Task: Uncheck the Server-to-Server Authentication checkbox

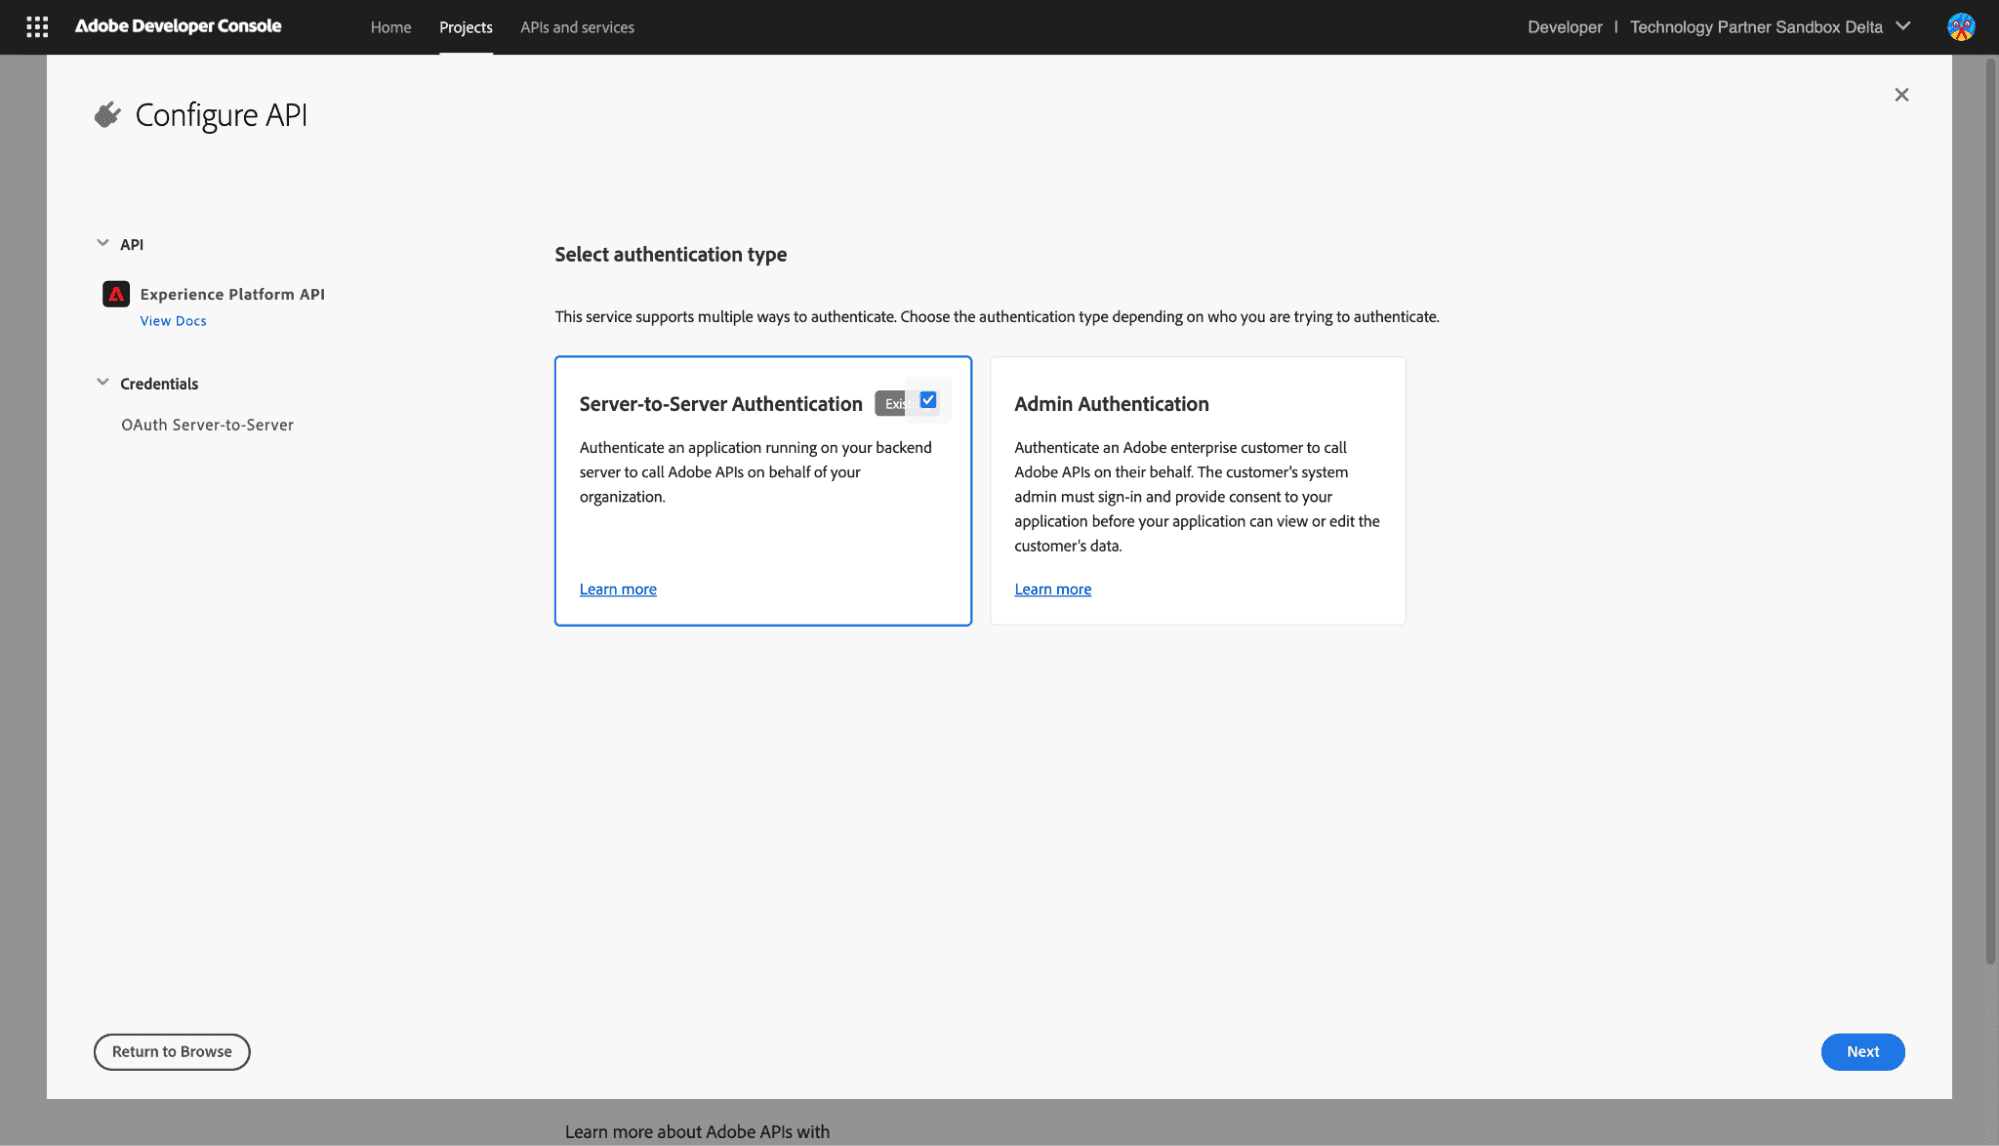Action: click(928, 400)
